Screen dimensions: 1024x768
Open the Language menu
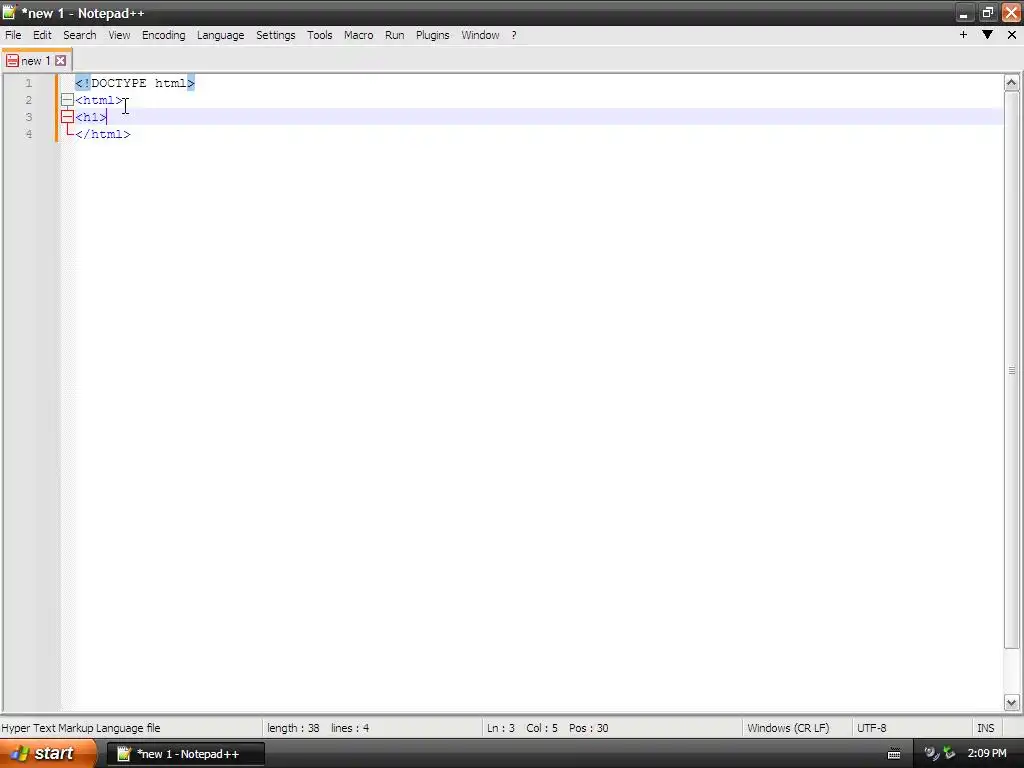click(x=221, y=35)
